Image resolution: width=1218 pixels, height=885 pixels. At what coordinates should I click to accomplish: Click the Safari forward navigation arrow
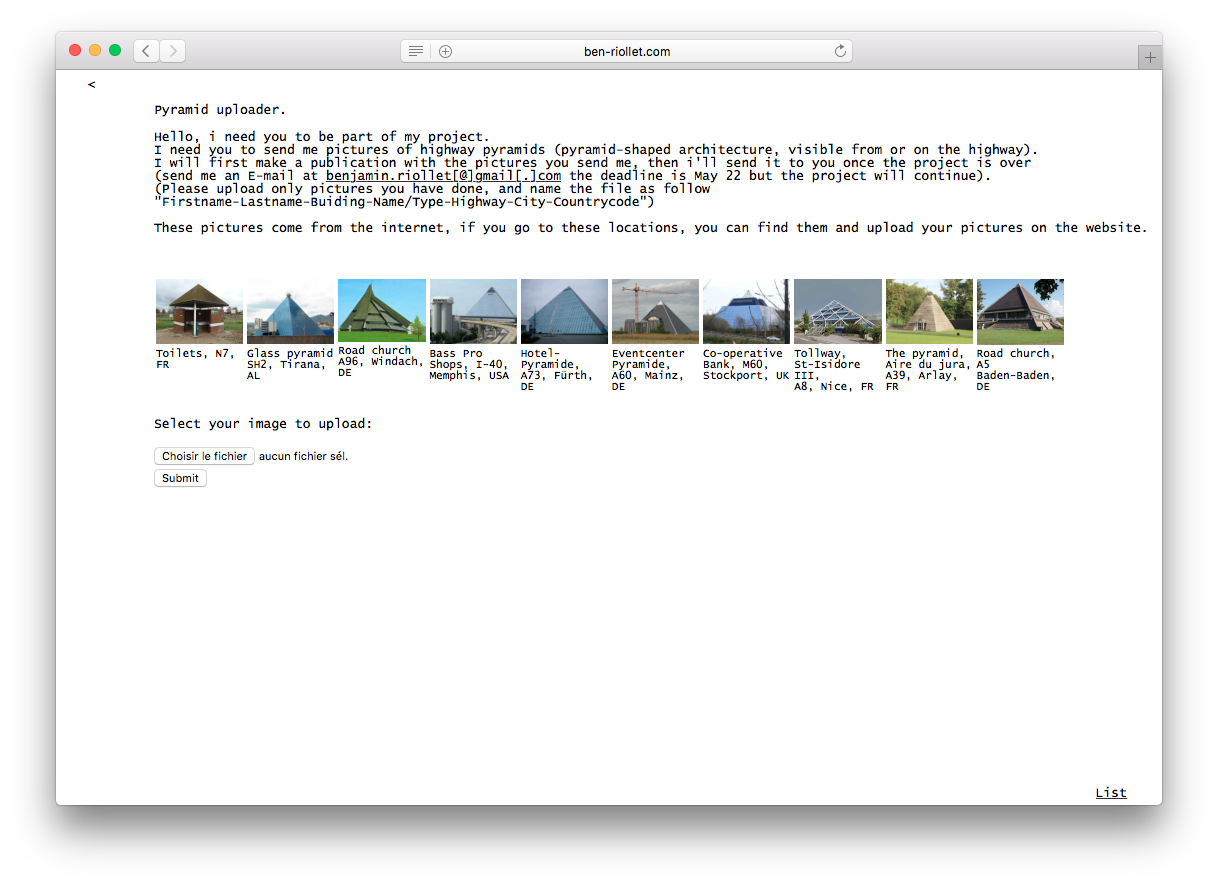pos(172,51)
